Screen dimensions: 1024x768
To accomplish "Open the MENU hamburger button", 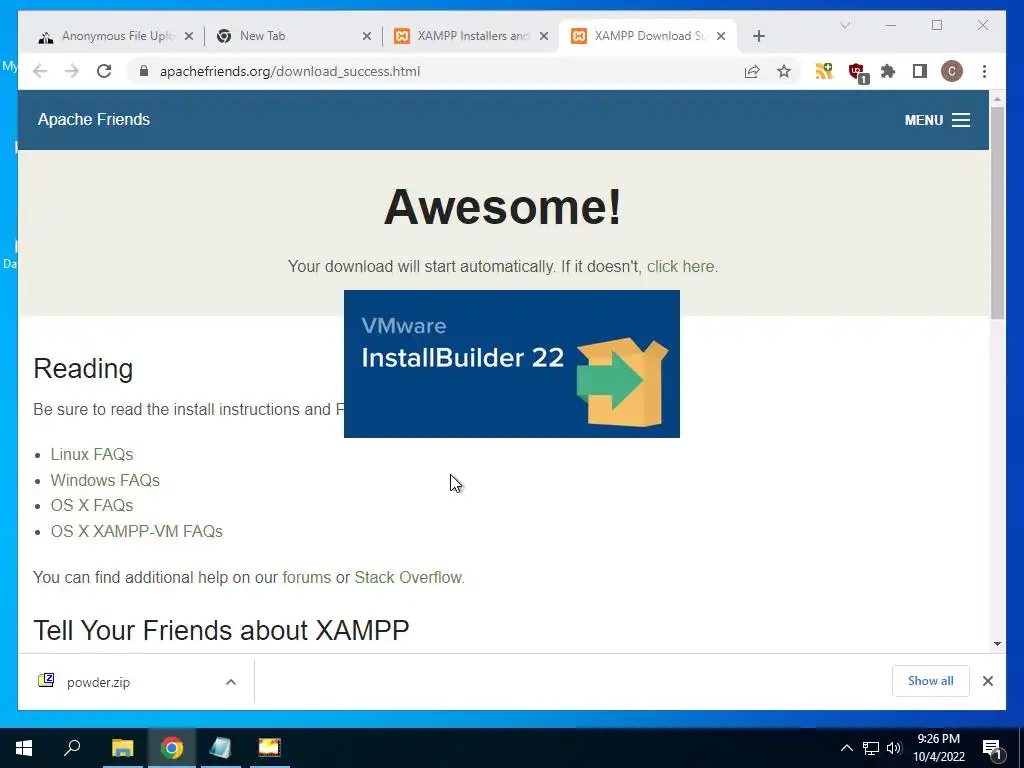I will coord(937,120).
